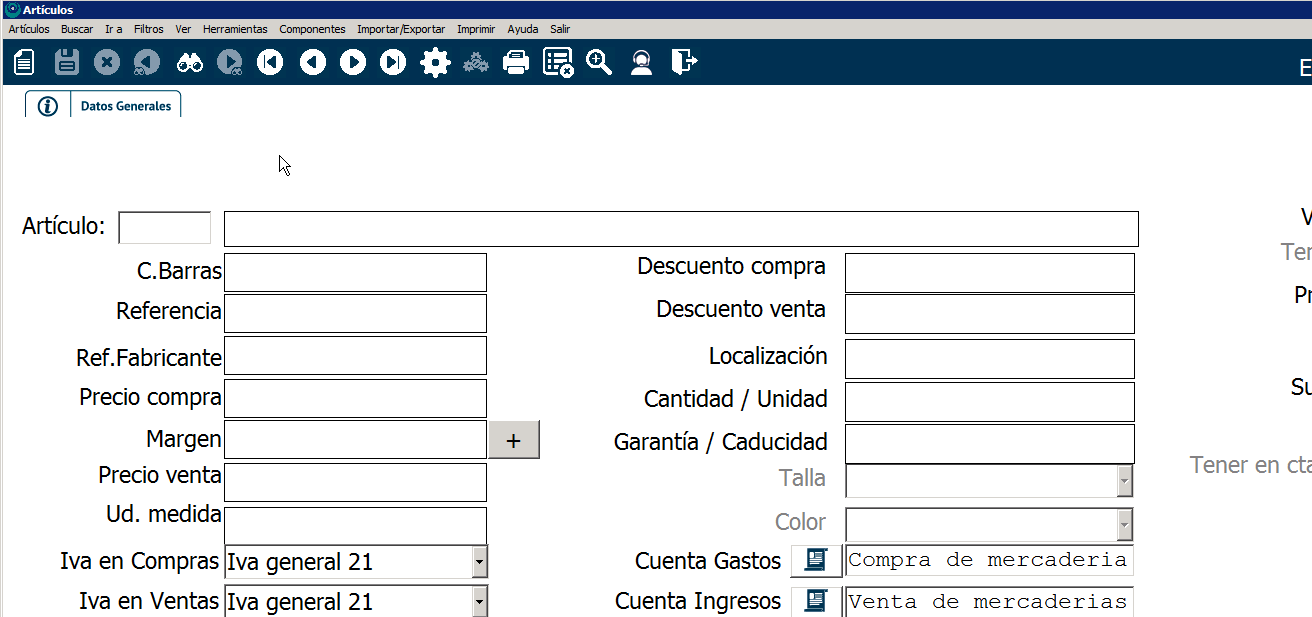Expand the Iva en Compras dropdown
This screenshot has height=617, width=1312.
(479, 563)
